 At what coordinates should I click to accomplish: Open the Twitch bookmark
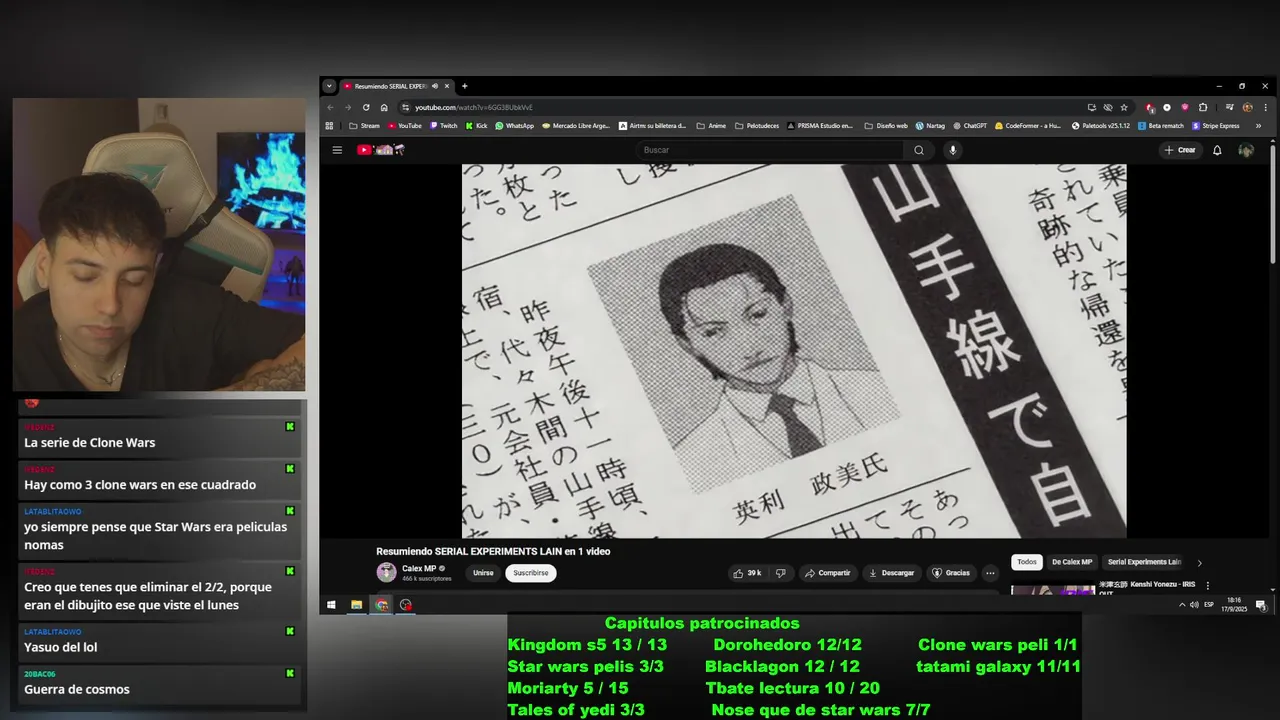pyautogui.click(x=443, y=126)
